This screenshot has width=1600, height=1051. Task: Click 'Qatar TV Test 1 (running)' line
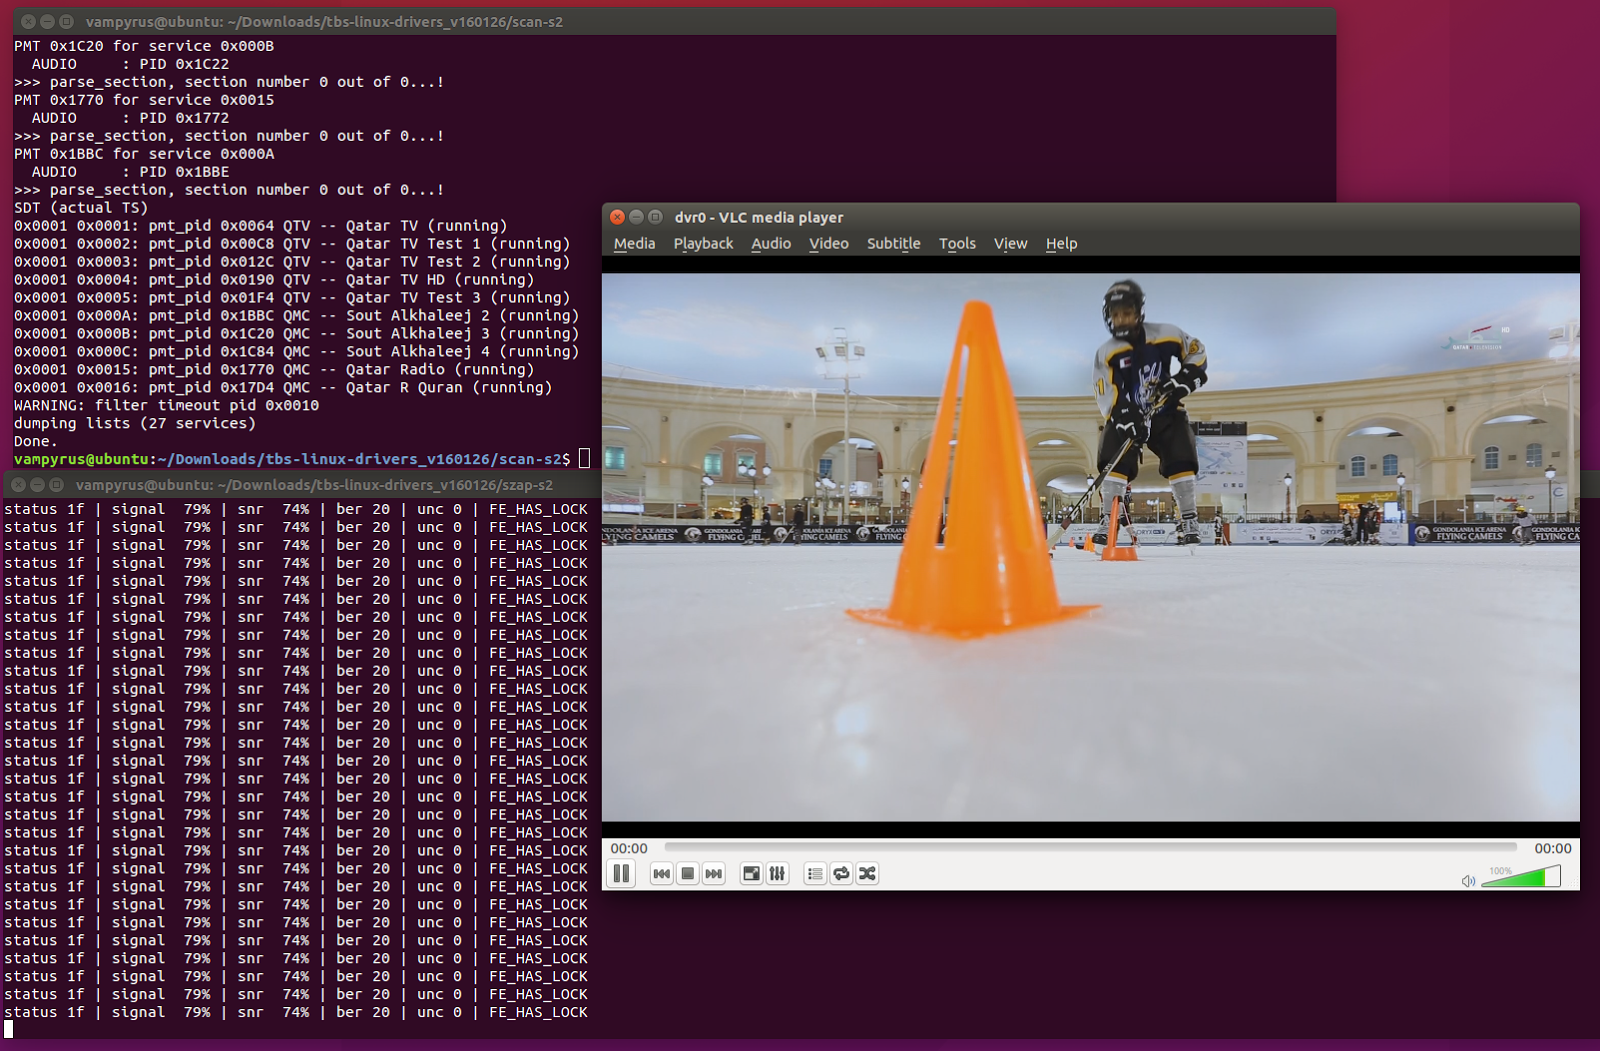click(292, 244)
